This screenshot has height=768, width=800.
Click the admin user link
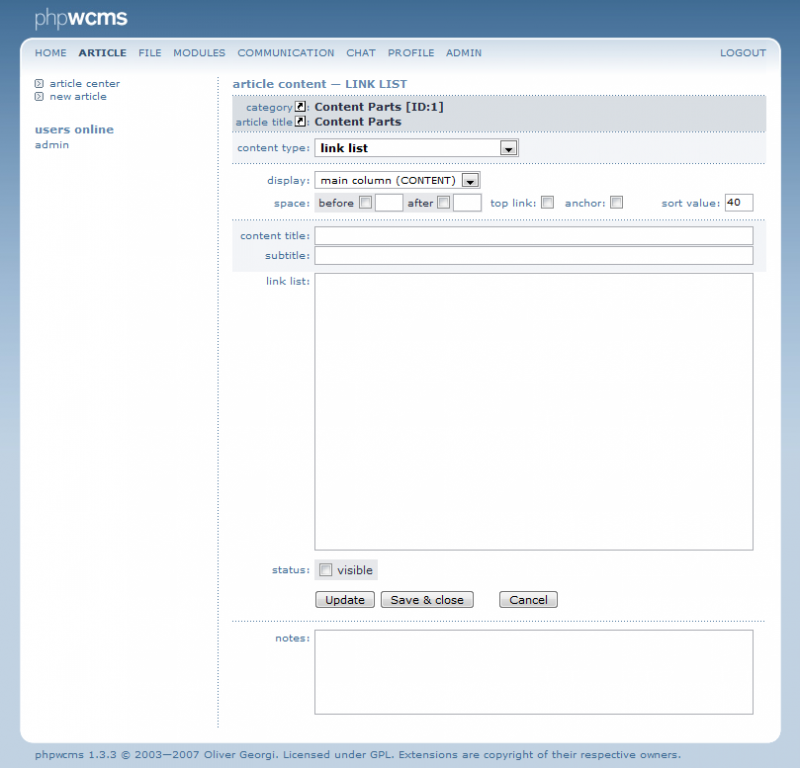(52, 145)
